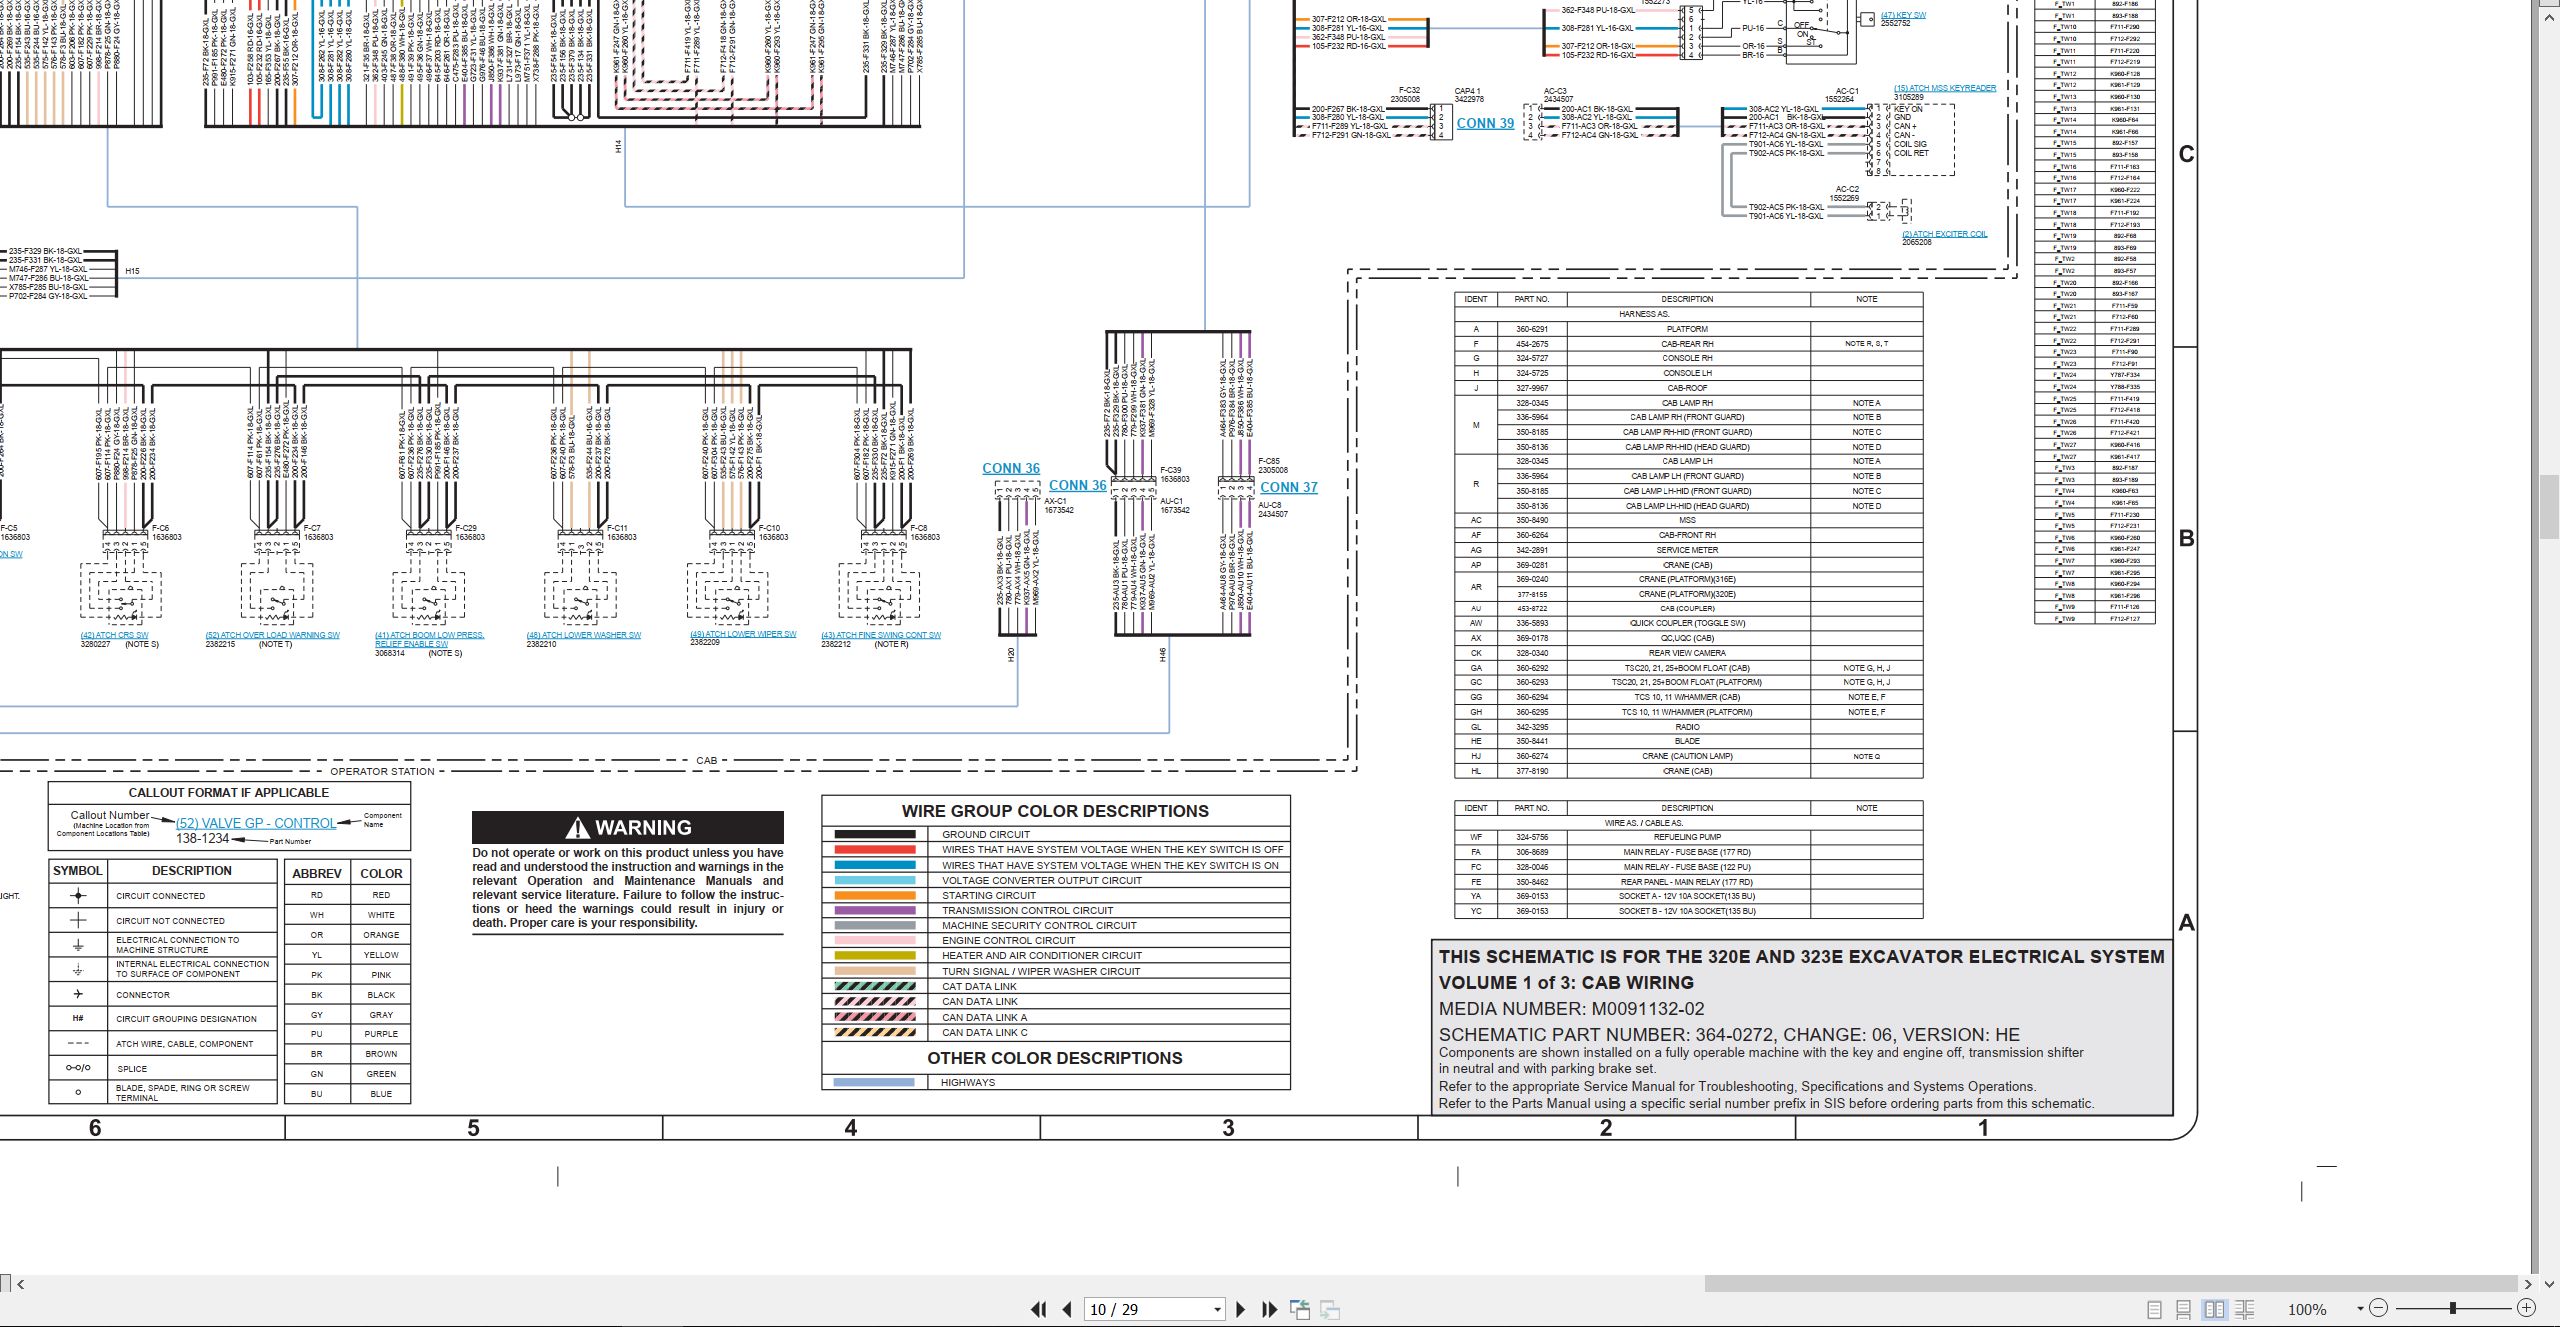Click the CAT DATA LINK striped swatch
Screen dimensions: 2560x1327
[x=874, y=986]
